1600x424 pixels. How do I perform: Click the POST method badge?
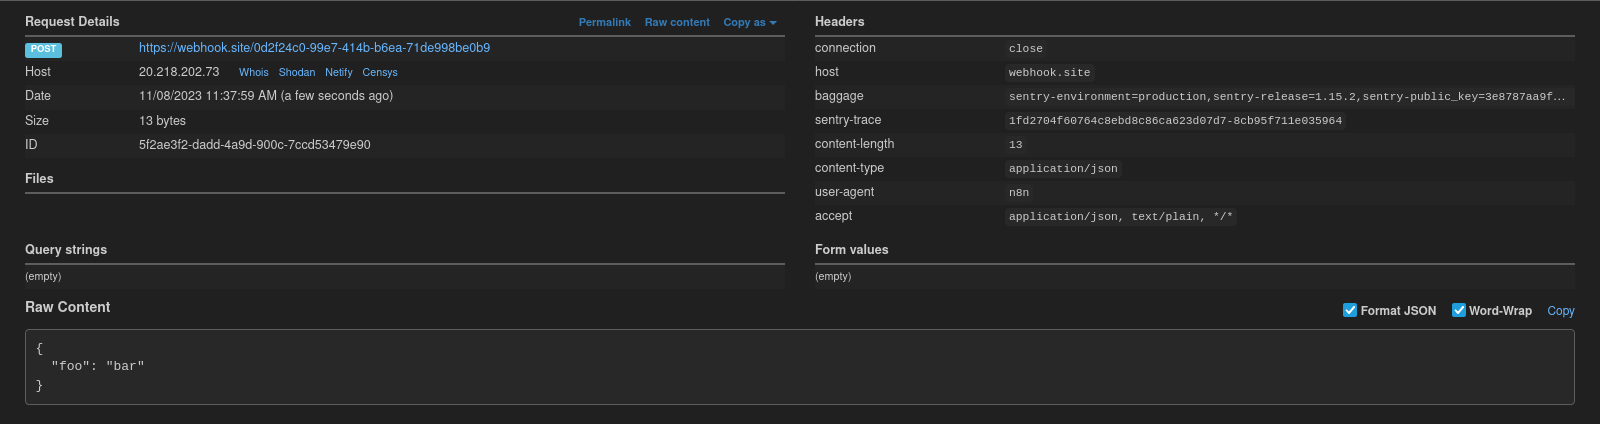coord(44,49)
